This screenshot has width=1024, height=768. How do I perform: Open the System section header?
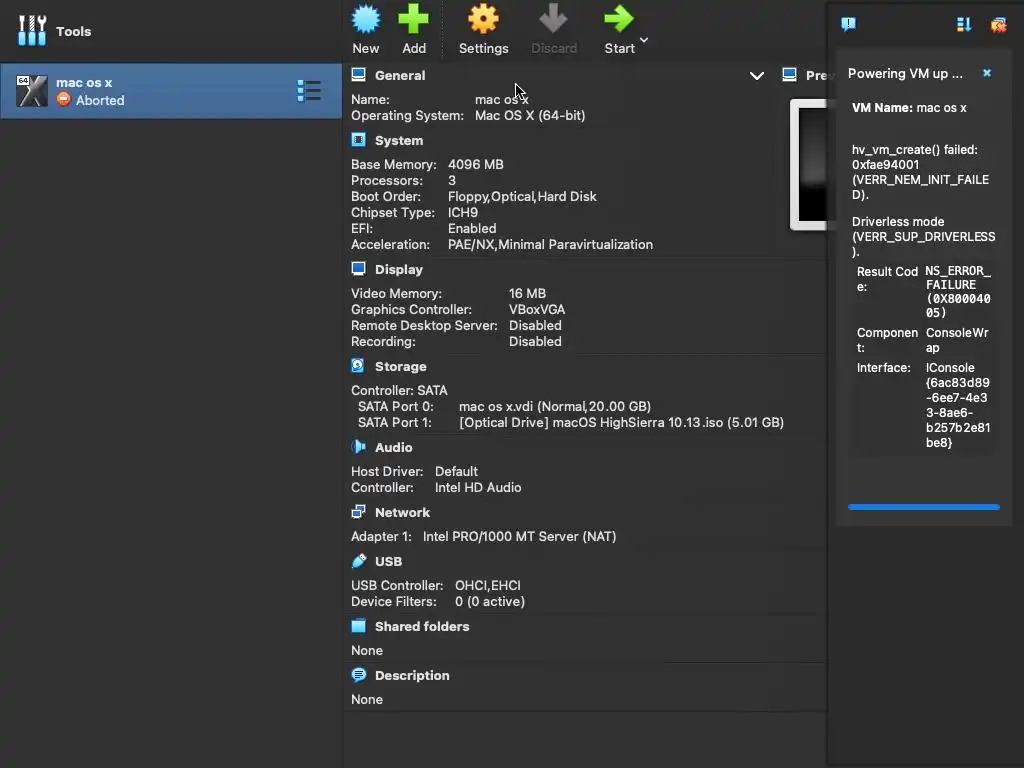click(x=399, y=140)
